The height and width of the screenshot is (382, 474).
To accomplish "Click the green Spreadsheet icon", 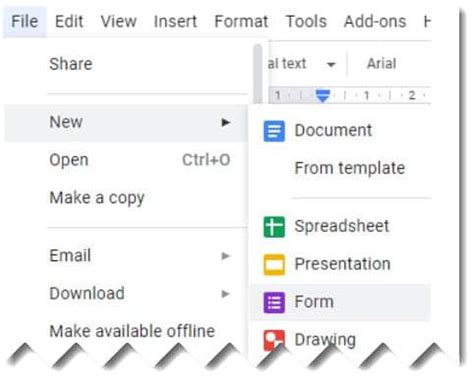I will [x=274, y=227].
